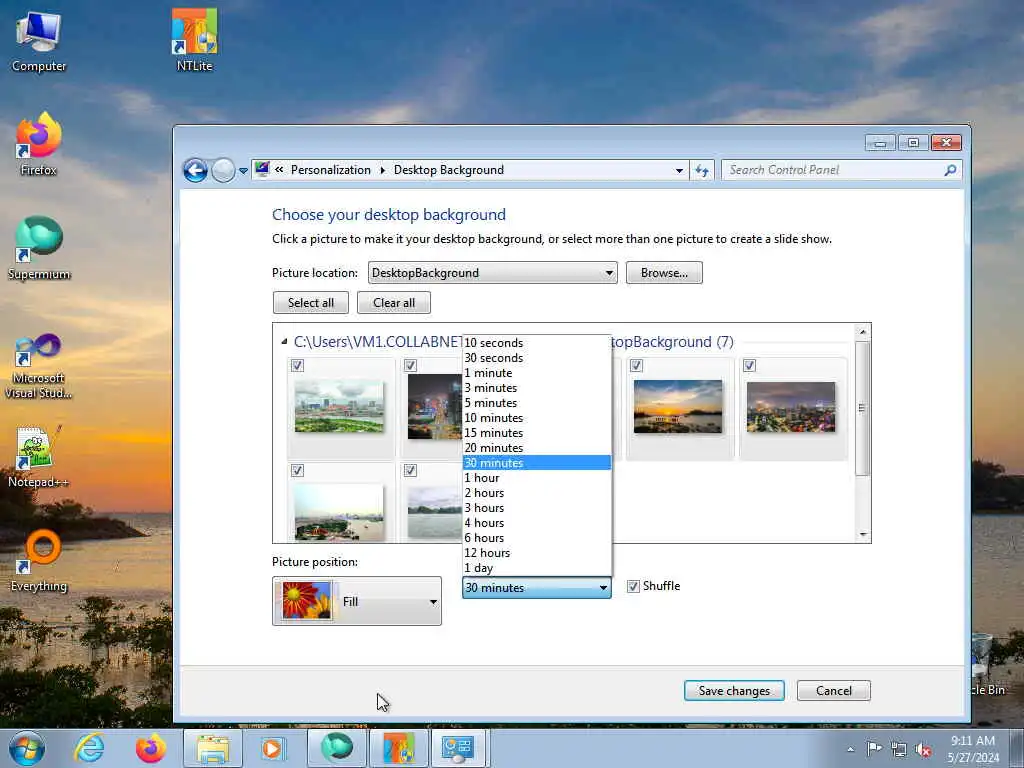
Task: Collapse the DesktopBackground folder group
Action: pos(284,342)
